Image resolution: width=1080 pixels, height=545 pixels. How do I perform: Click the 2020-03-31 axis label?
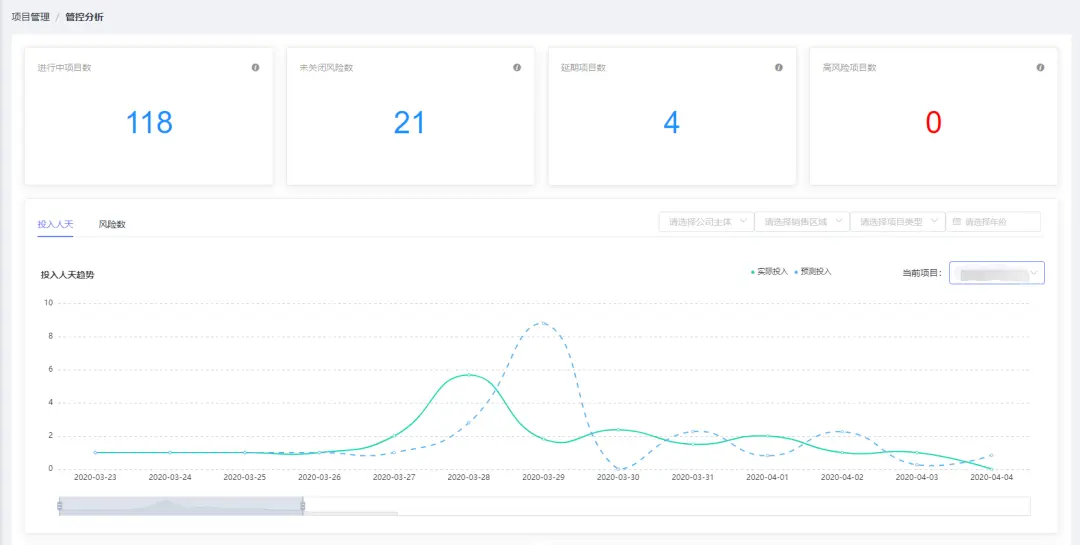point(693,477)
